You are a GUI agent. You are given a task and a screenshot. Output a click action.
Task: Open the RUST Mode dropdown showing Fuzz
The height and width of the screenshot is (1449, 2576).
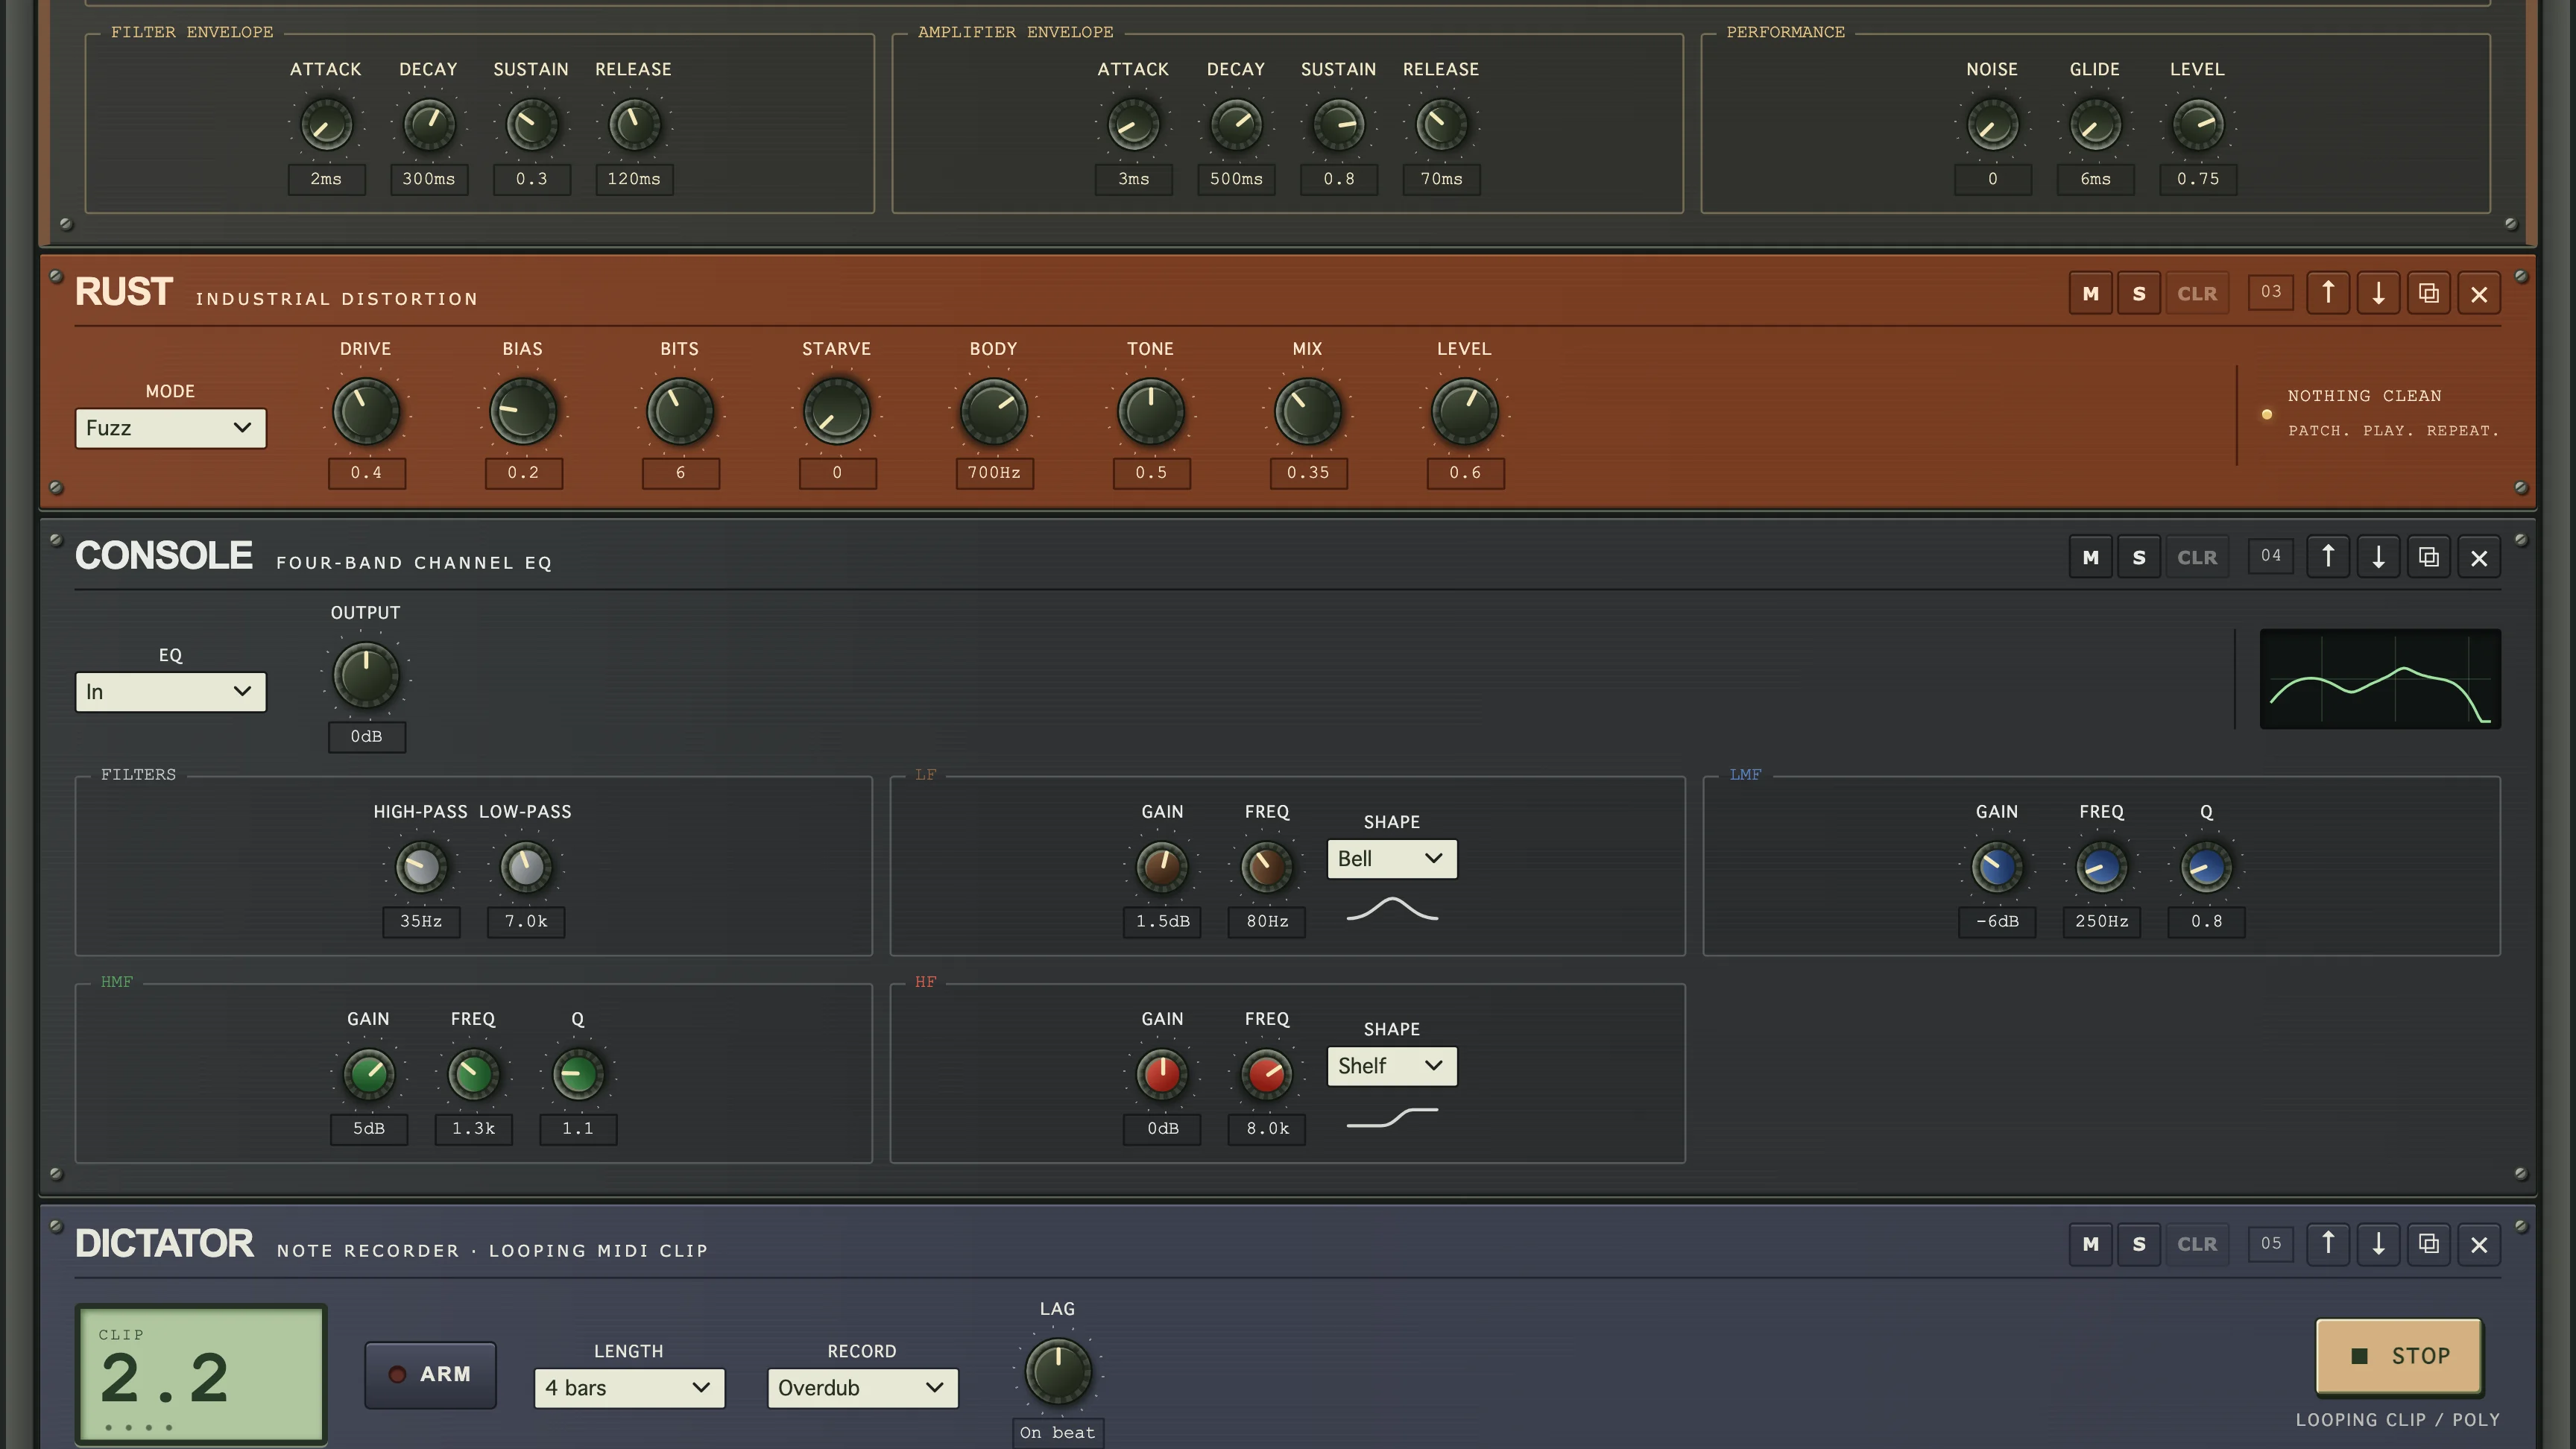(170, 428)
